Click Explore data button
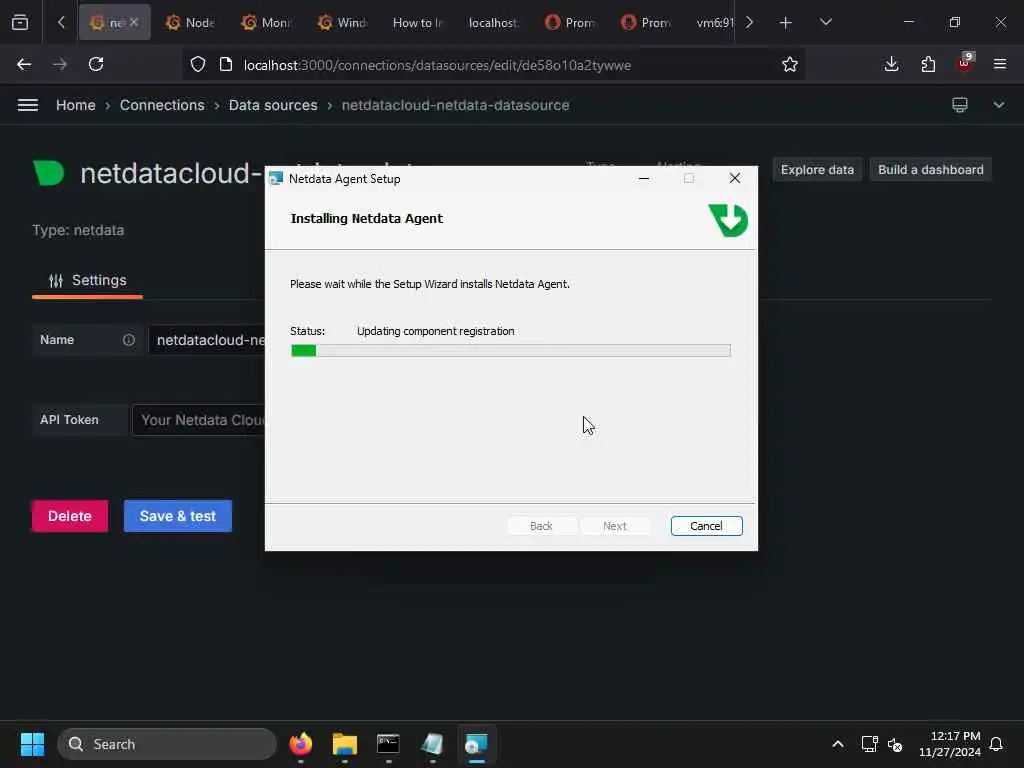This screenshot has height=768, width=1024. (817, 170)
